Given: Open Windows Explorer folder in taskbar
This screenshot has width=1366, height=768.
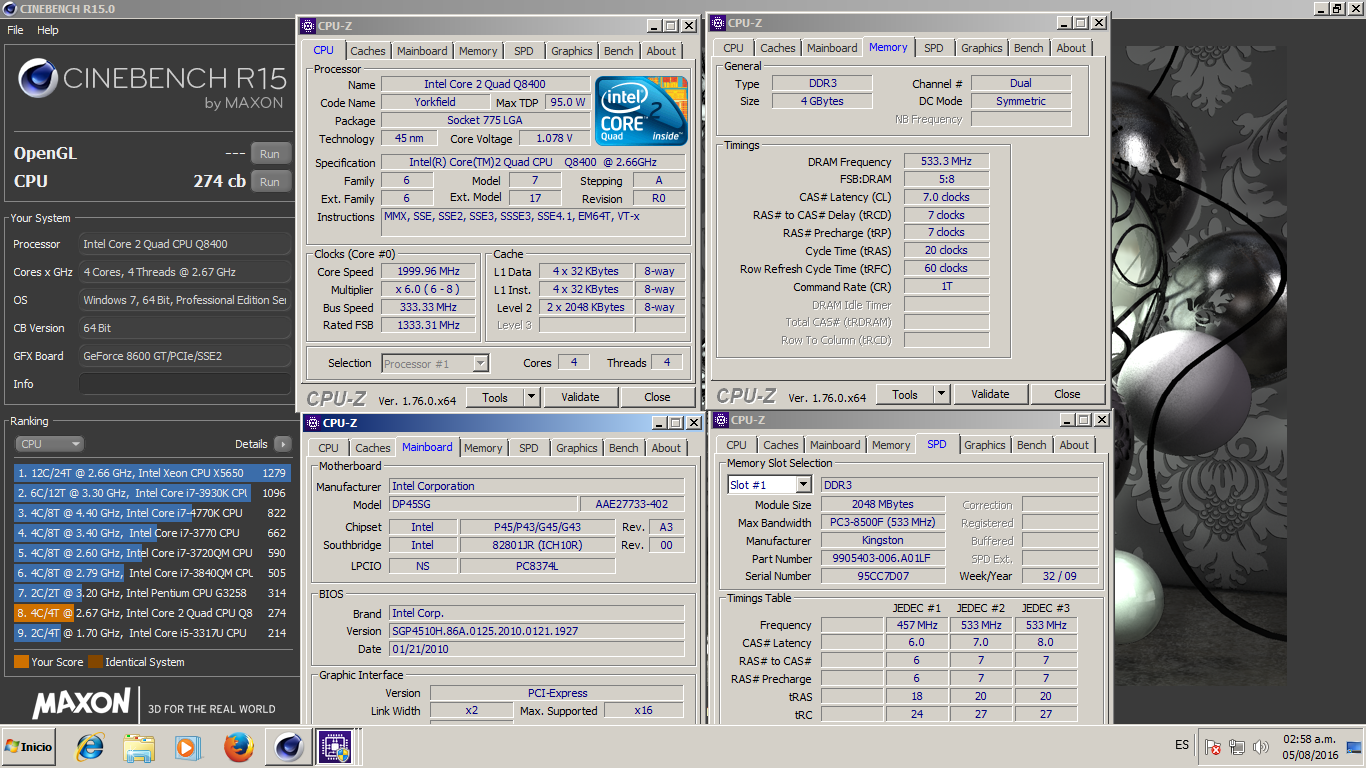Looking at the screenshot, I should (139, 746).
